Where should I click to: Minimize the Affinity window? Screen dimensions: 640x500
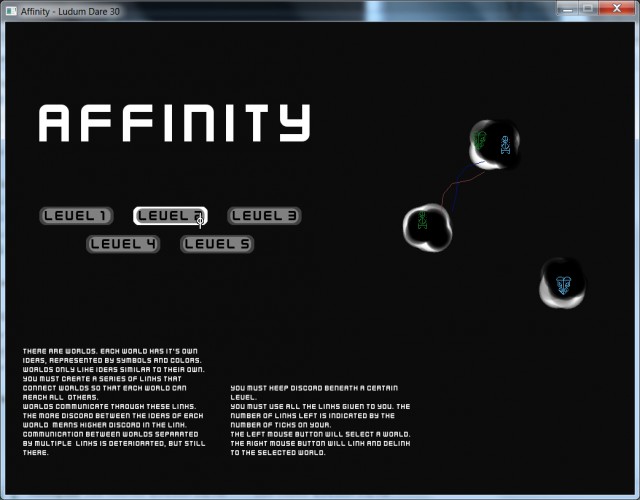[567, 8]
